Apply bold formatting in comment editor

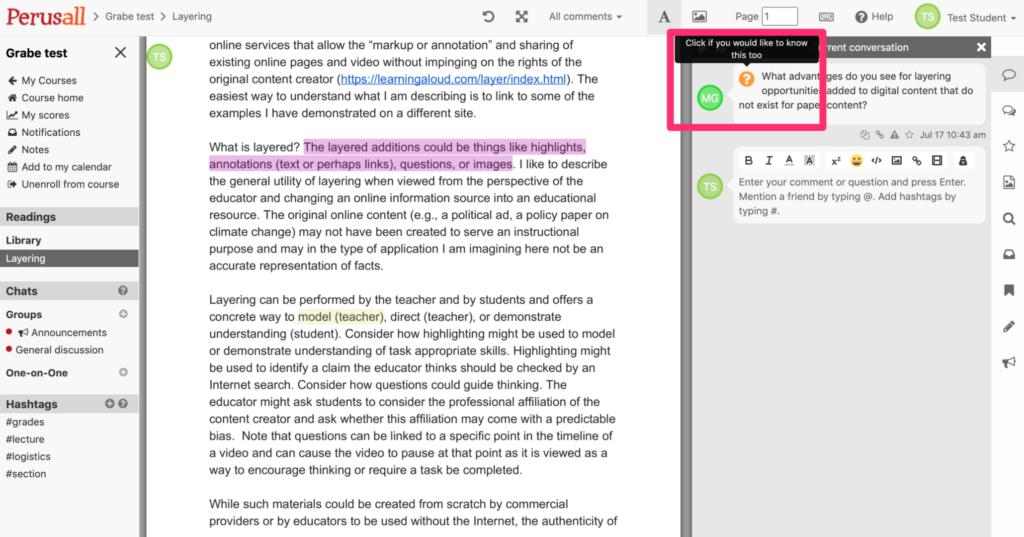[x=749, y=160]
